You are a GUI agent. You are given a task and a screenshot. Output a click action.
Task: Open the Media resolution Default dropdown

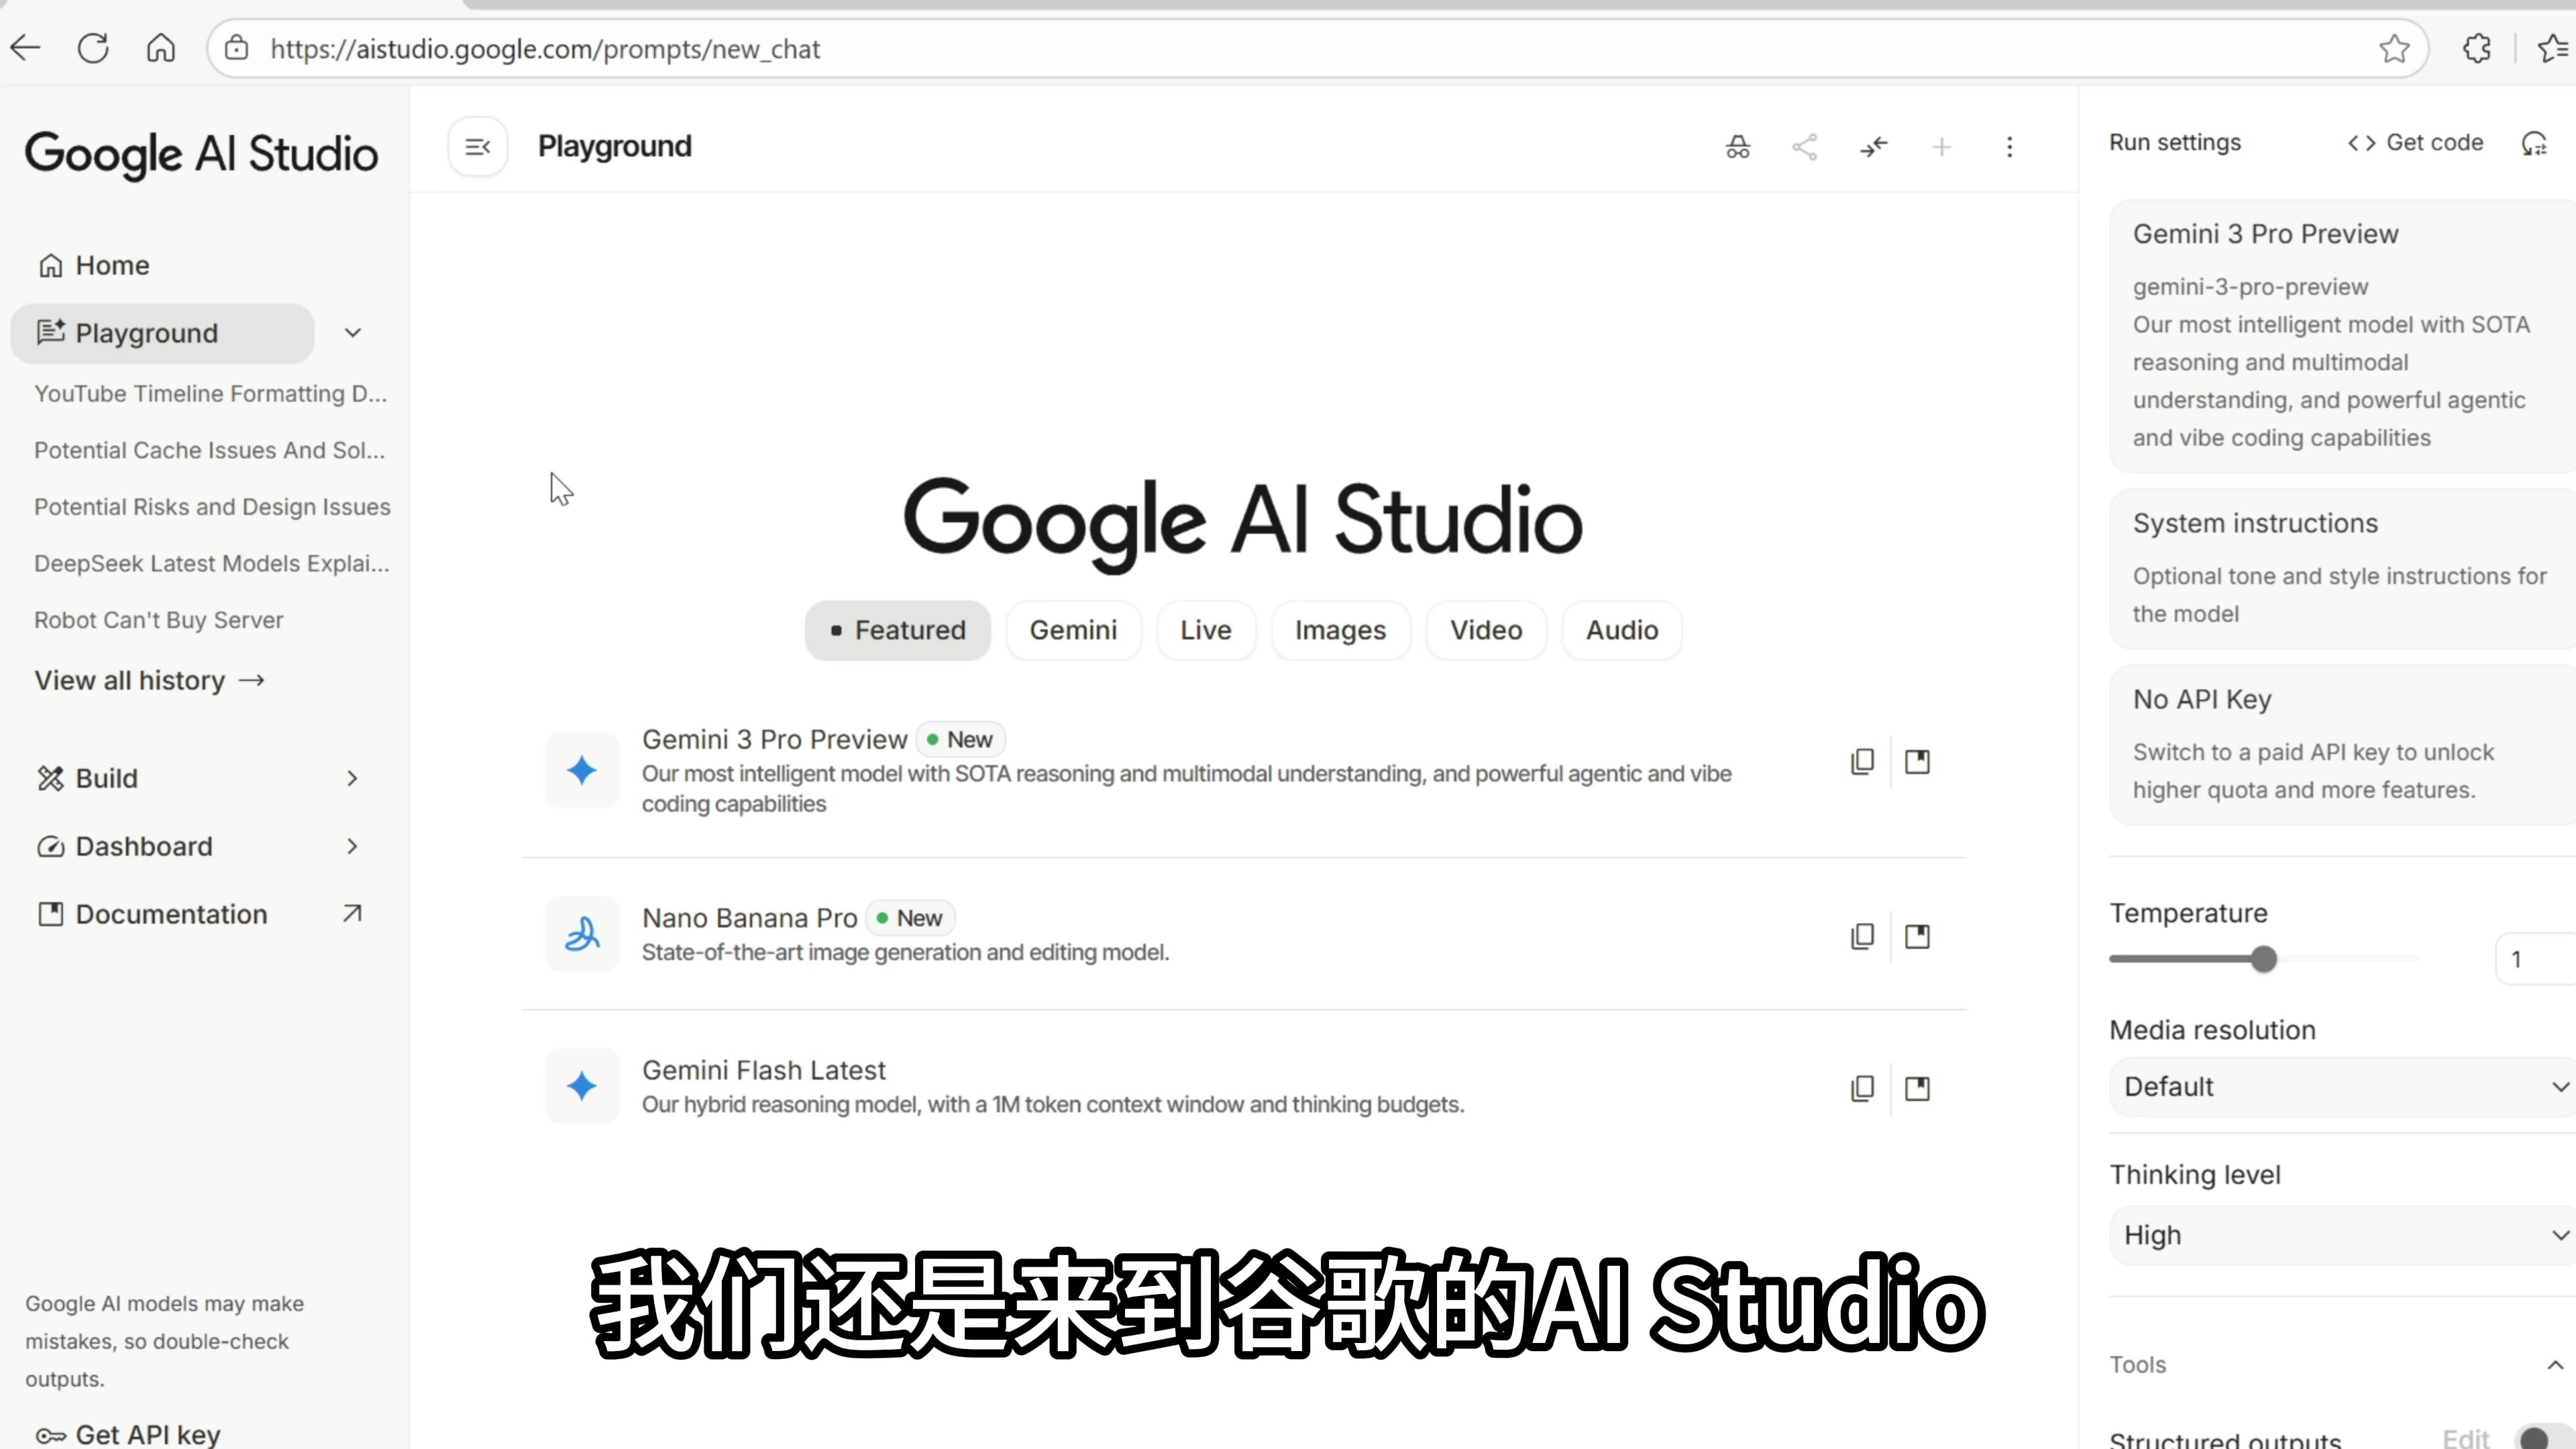coord(2340,1087)
